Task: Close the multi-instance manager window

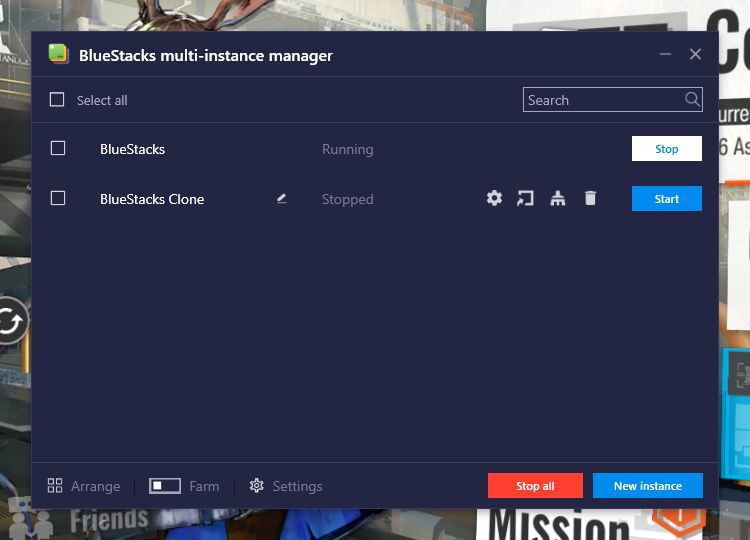Action: pos(695,54)
